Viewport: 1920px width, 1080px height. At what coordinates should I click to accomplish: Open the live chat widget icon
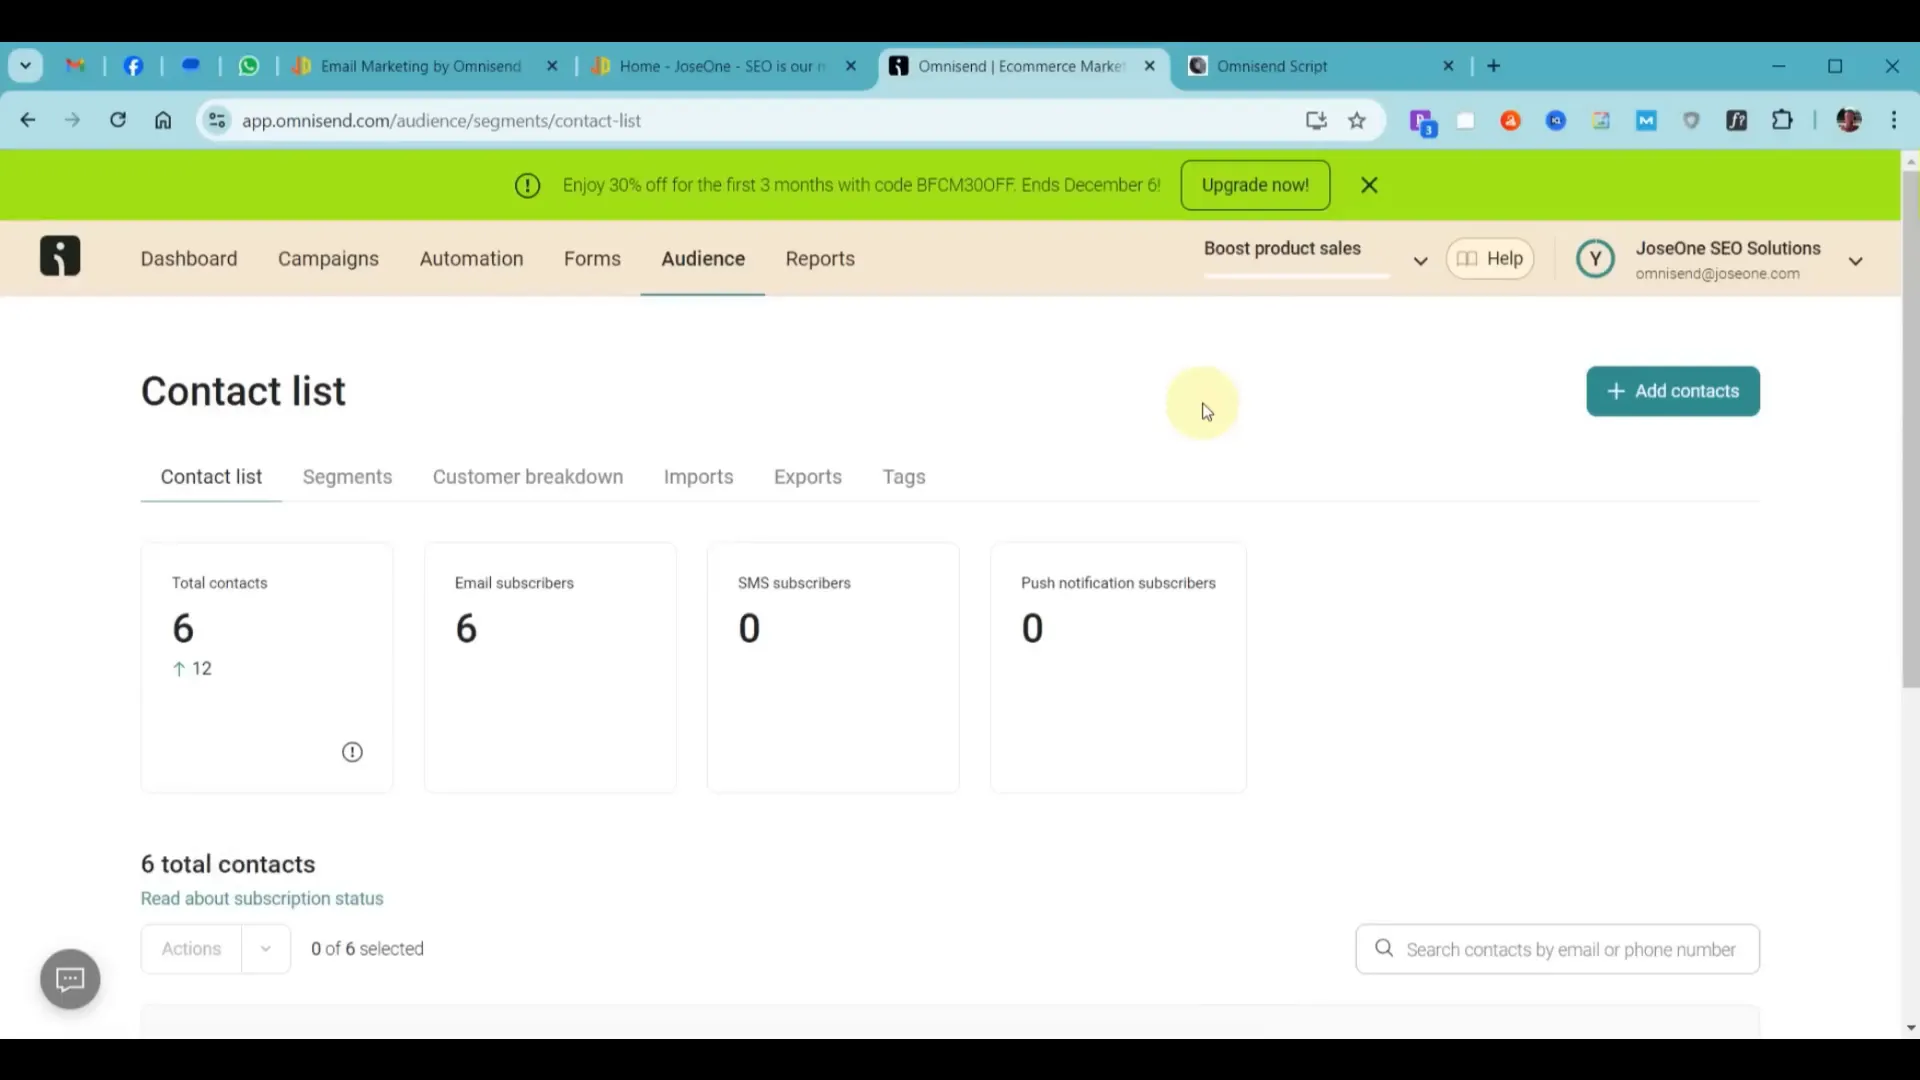tap(70, 979)
